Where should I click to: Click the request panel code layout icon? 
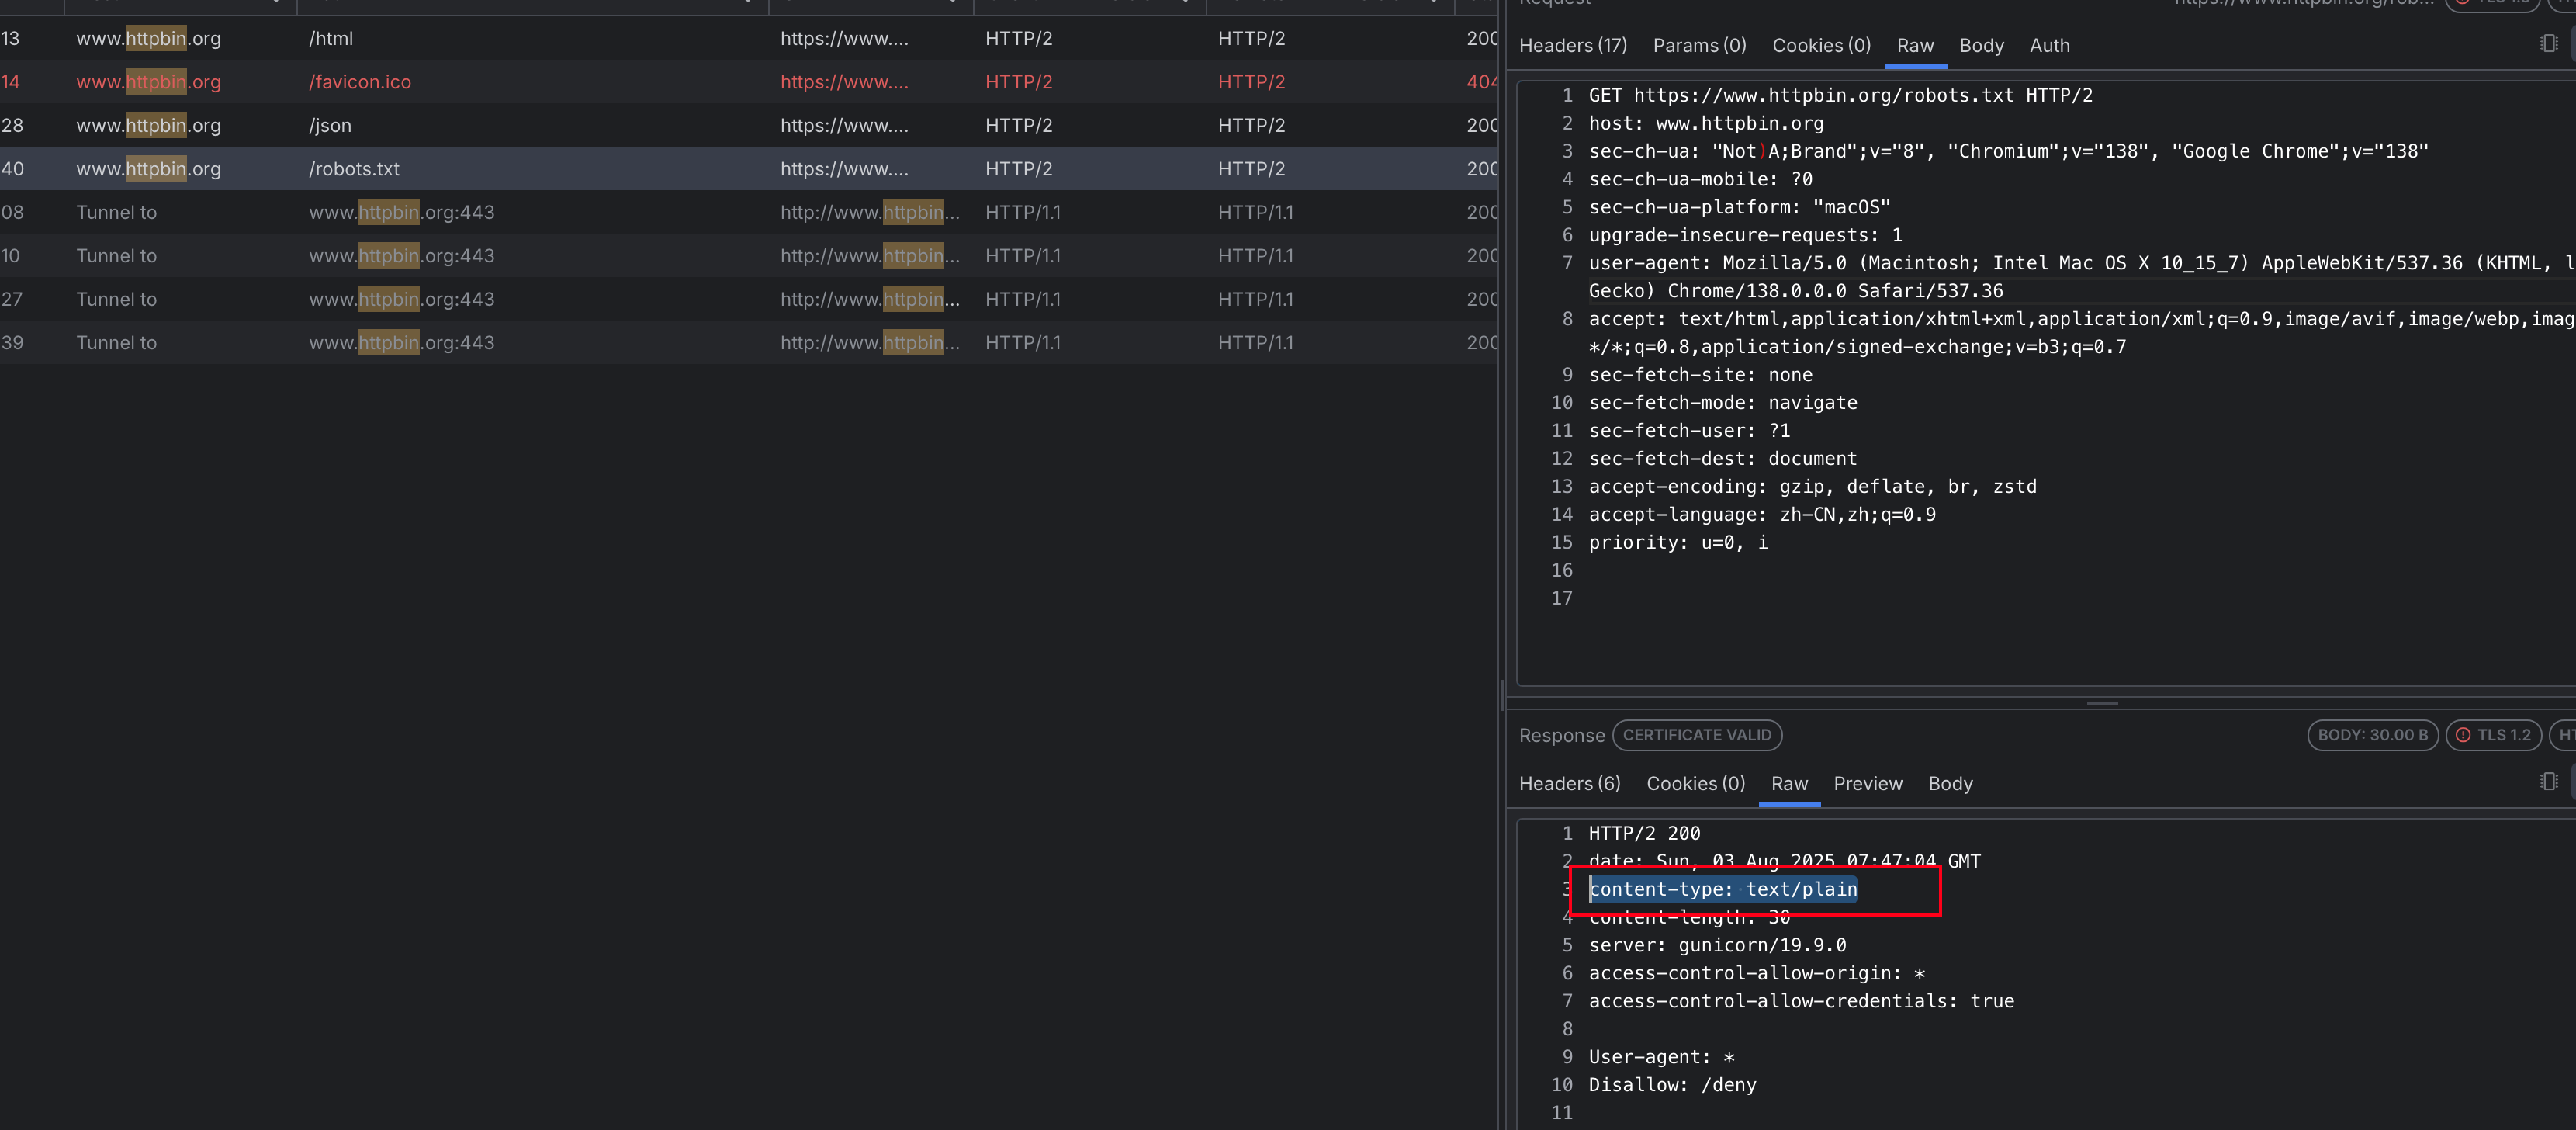point(2548,44)
